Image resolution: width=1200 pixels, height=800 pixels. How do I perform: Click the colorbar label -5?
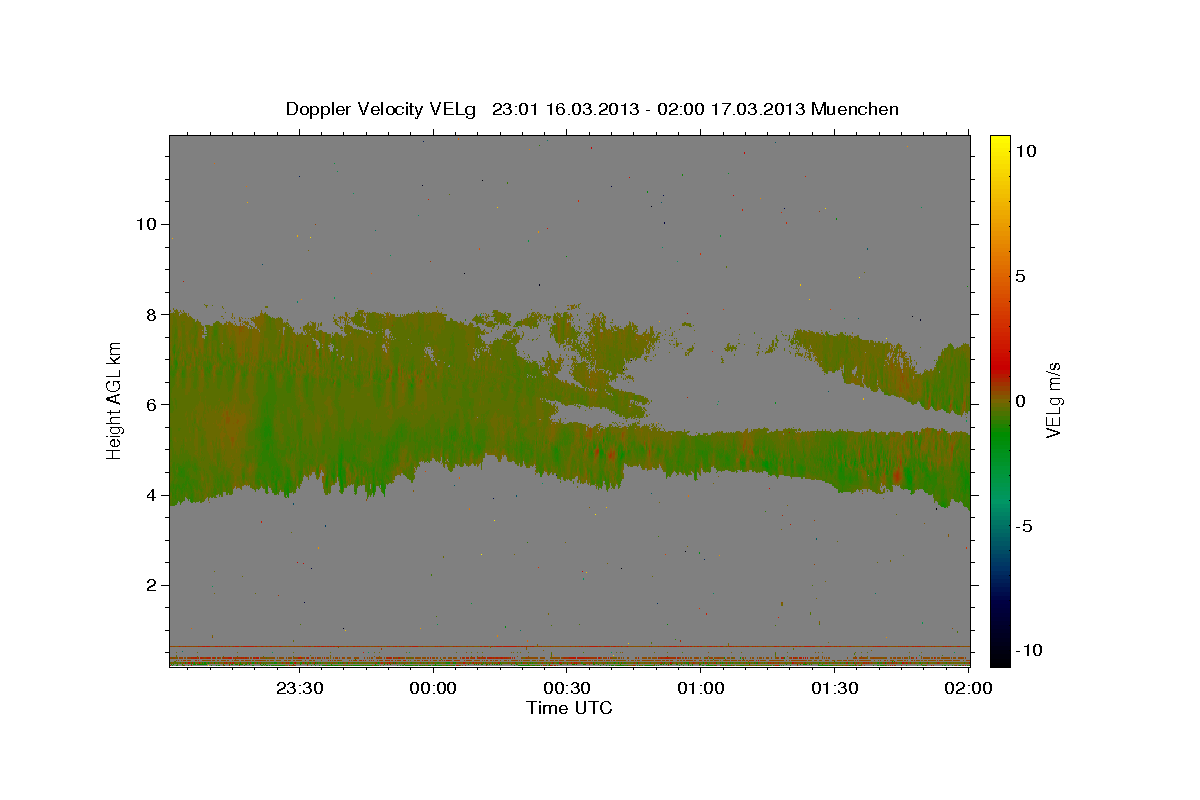(1024, 526)
